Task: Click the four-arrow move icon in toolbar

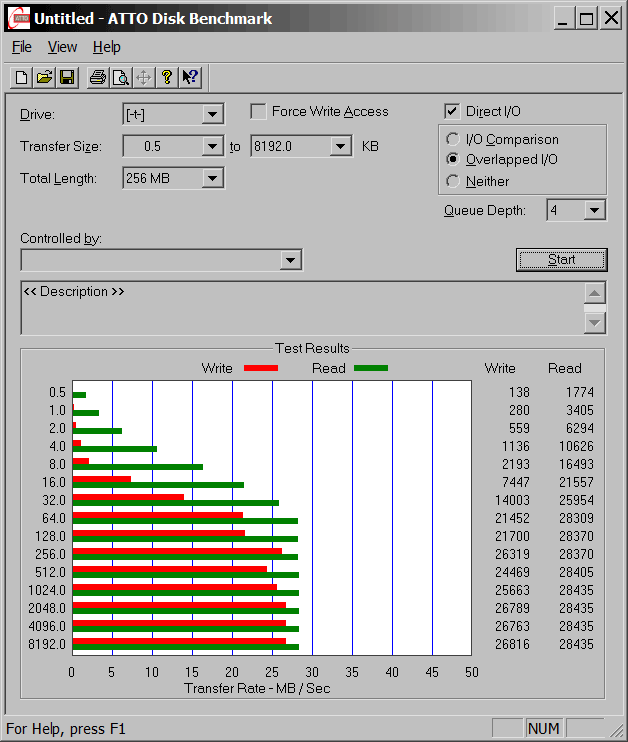Action: tap(143, 77)
